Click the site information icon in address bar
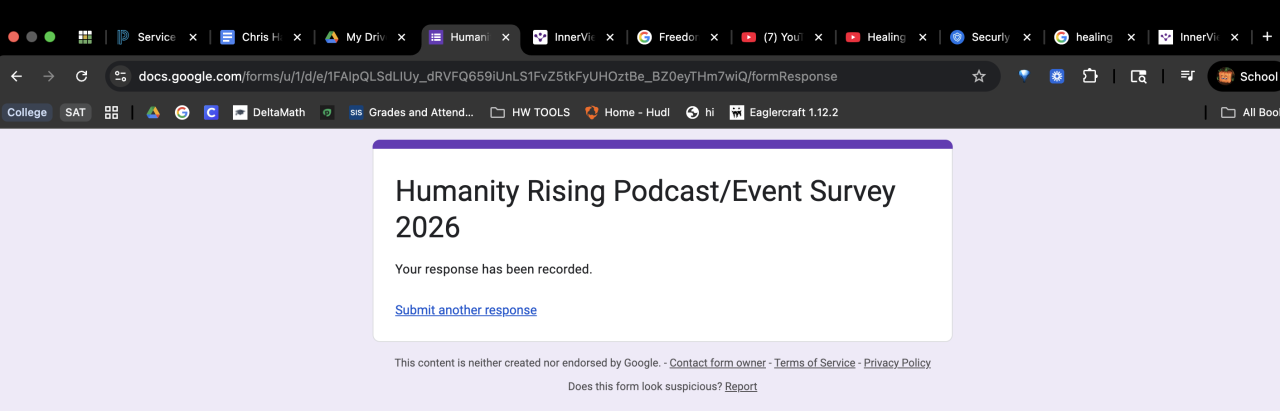This screenshot has height=411, width=1280. pyautogui.click(x=120, y=76)
